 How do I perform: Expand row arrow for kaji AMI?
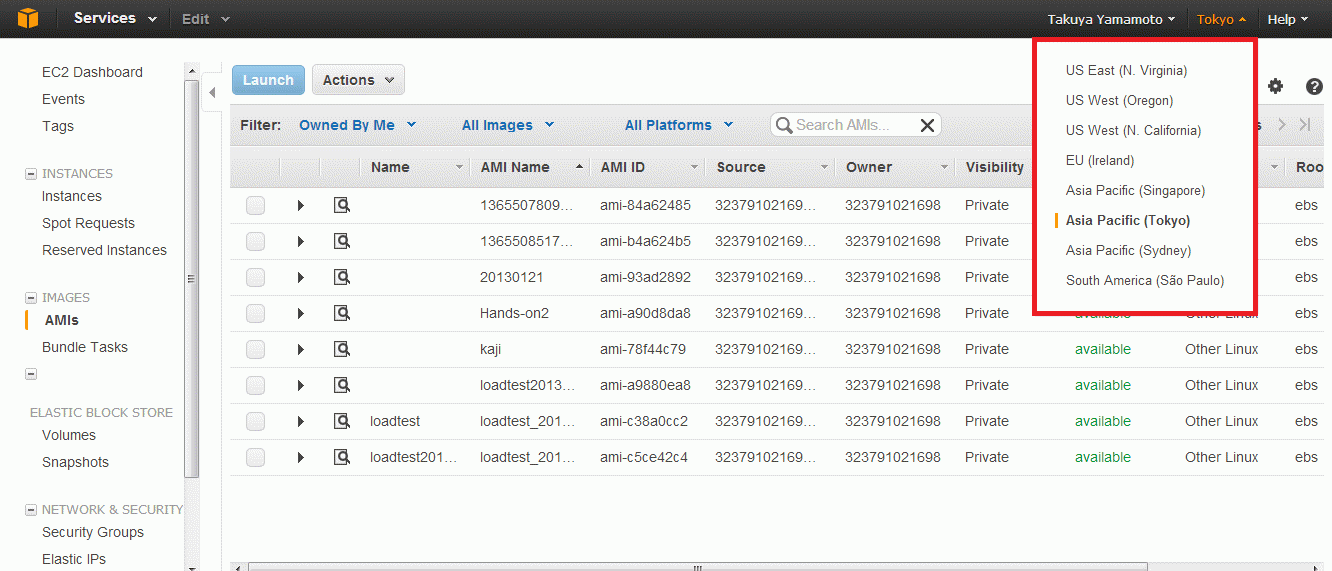pos(300,349)
